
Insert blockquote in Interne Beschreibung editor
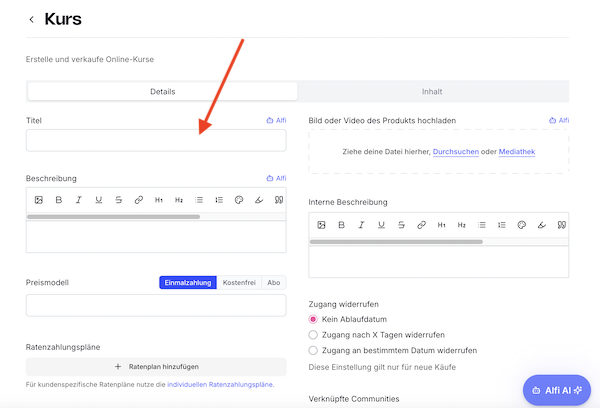click(x=562, y=225)
